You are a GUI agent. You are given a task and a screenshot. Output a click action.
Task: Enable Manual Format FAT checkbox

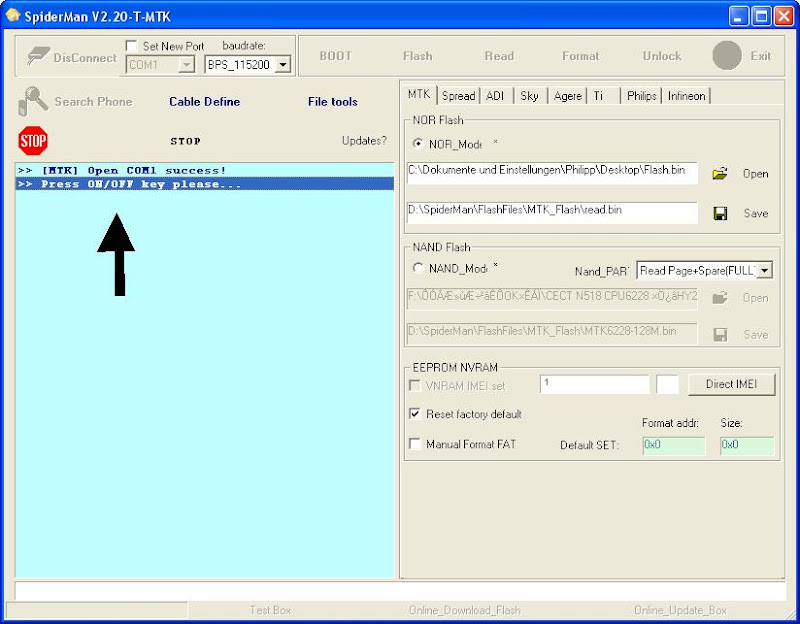tap(415, 444)
